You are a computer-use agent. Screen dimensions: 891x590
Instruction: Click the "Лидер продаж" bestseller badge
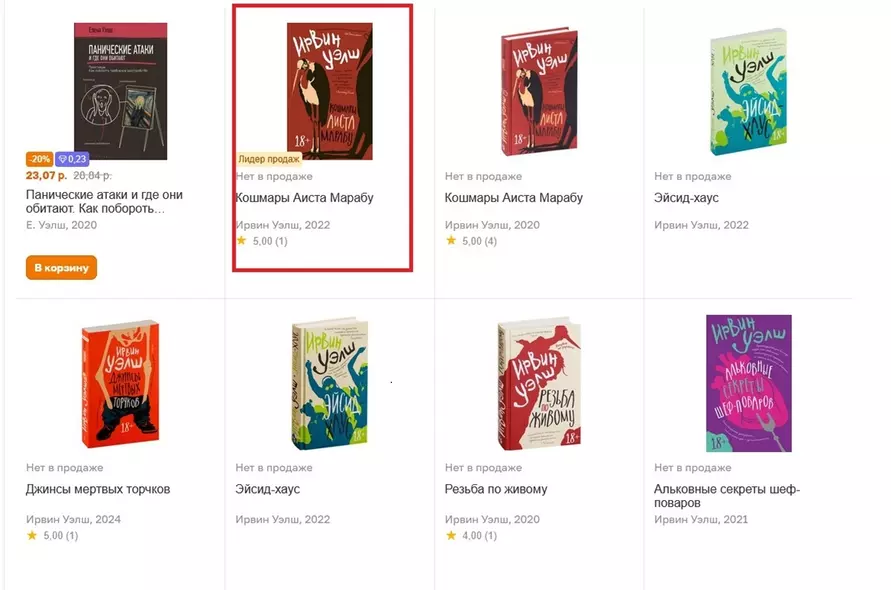(269, 159)
